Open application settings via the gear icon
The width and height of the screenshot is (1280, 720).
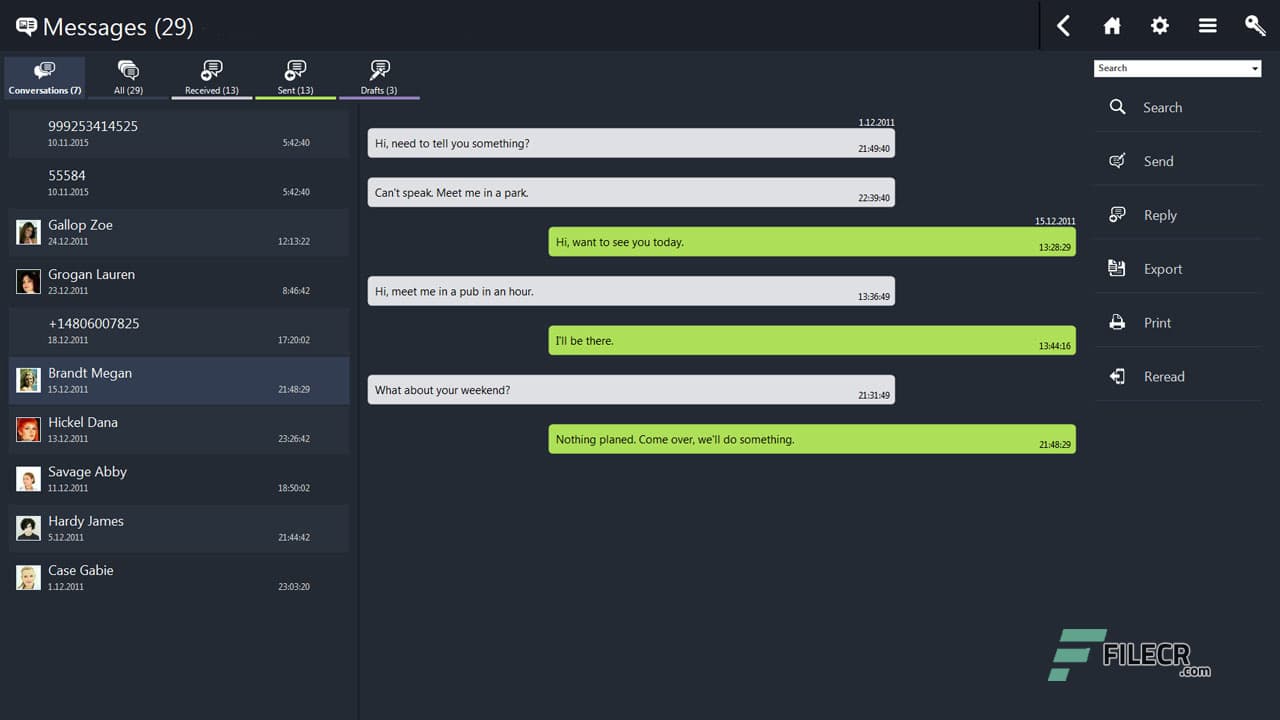1159,25
